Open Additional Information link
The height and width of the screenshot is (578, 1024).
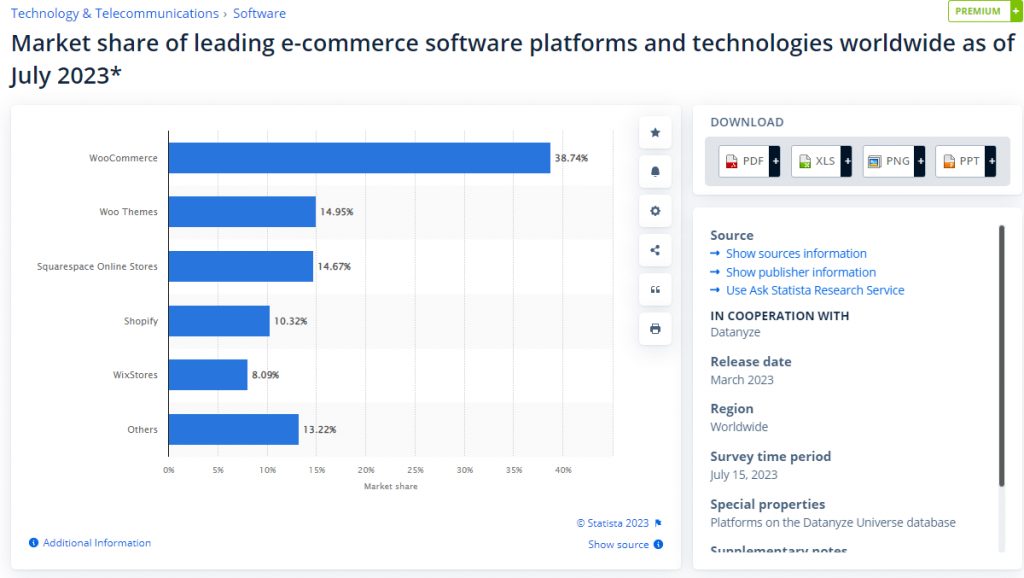click(x=97, y=543)
